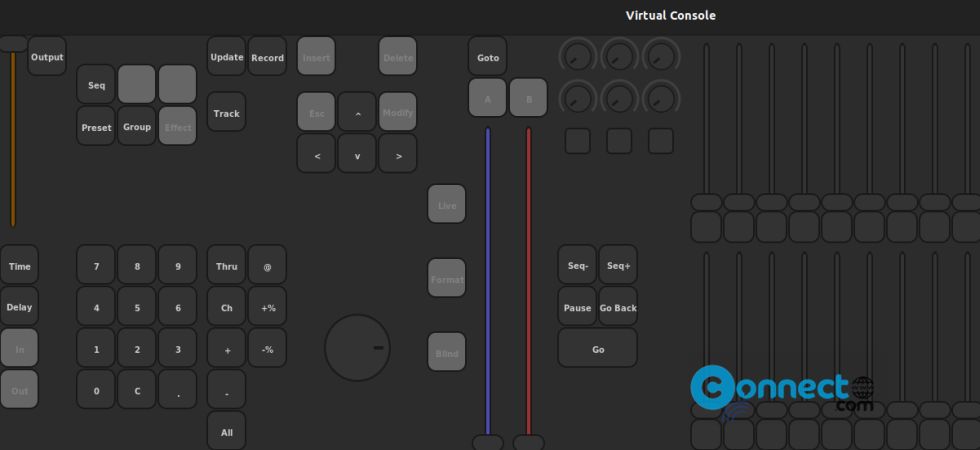
Task: Click keypad digit 1
Action: tap(96, 348)
